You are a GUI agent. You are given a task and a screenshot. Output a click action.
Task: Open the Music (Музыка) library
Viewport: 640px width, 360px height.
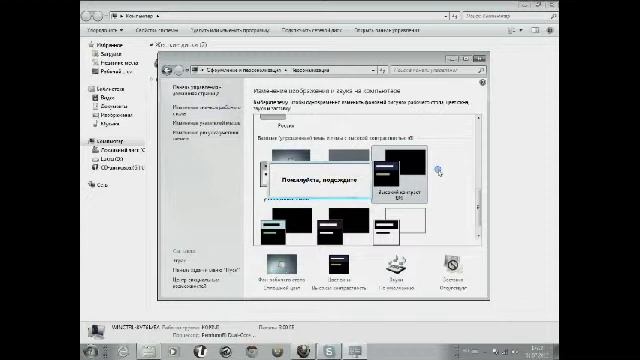click(109, 124)
